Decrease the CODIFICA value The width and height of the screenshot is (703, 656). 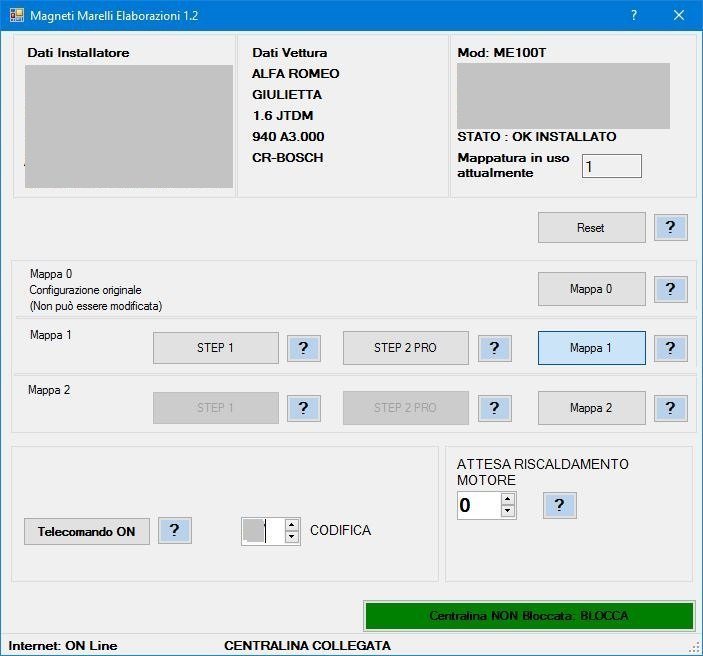pos(292,537)
